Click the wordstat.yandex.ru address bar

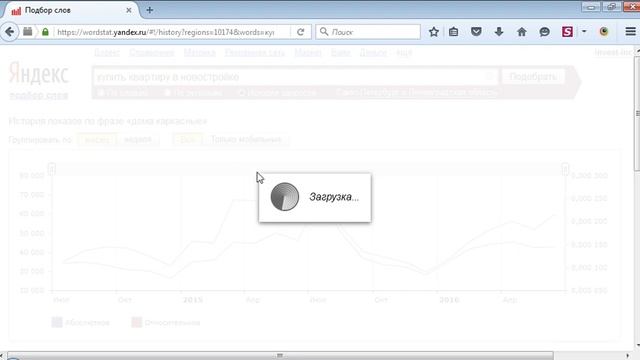tap(171, 32)
